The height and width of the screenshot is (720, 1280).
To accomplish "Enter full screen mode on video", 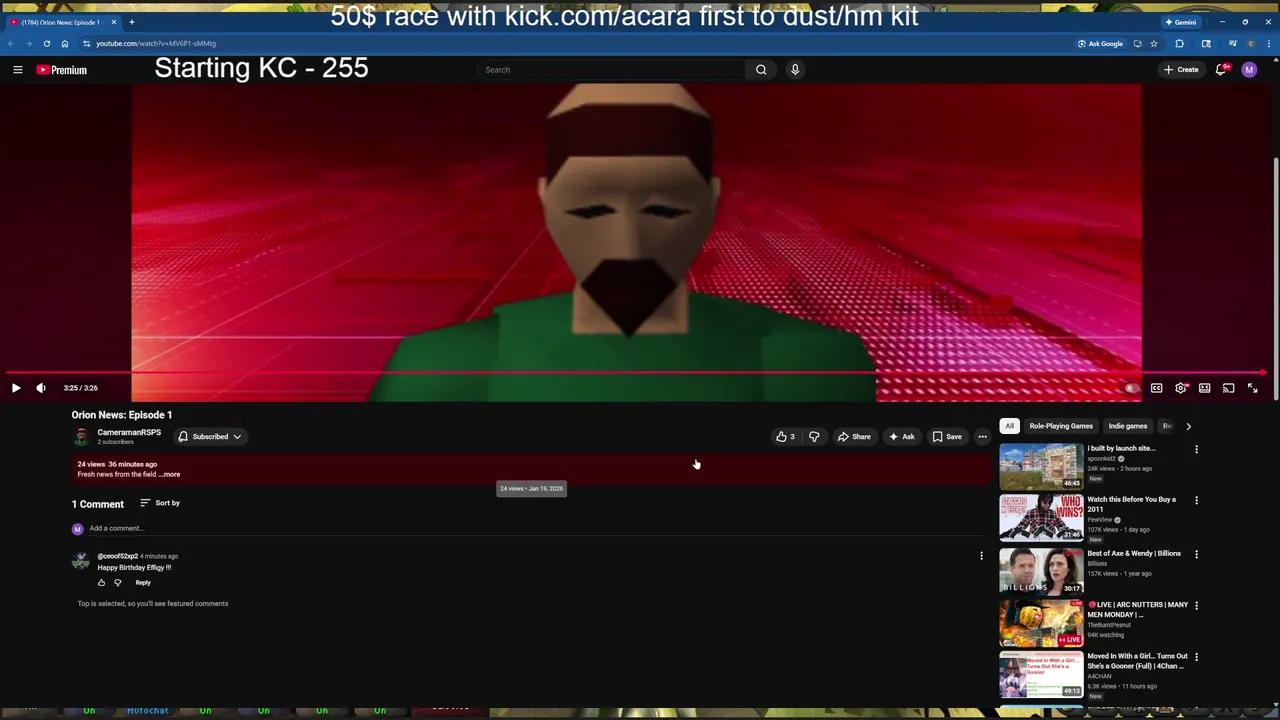I will (1253, 388).
